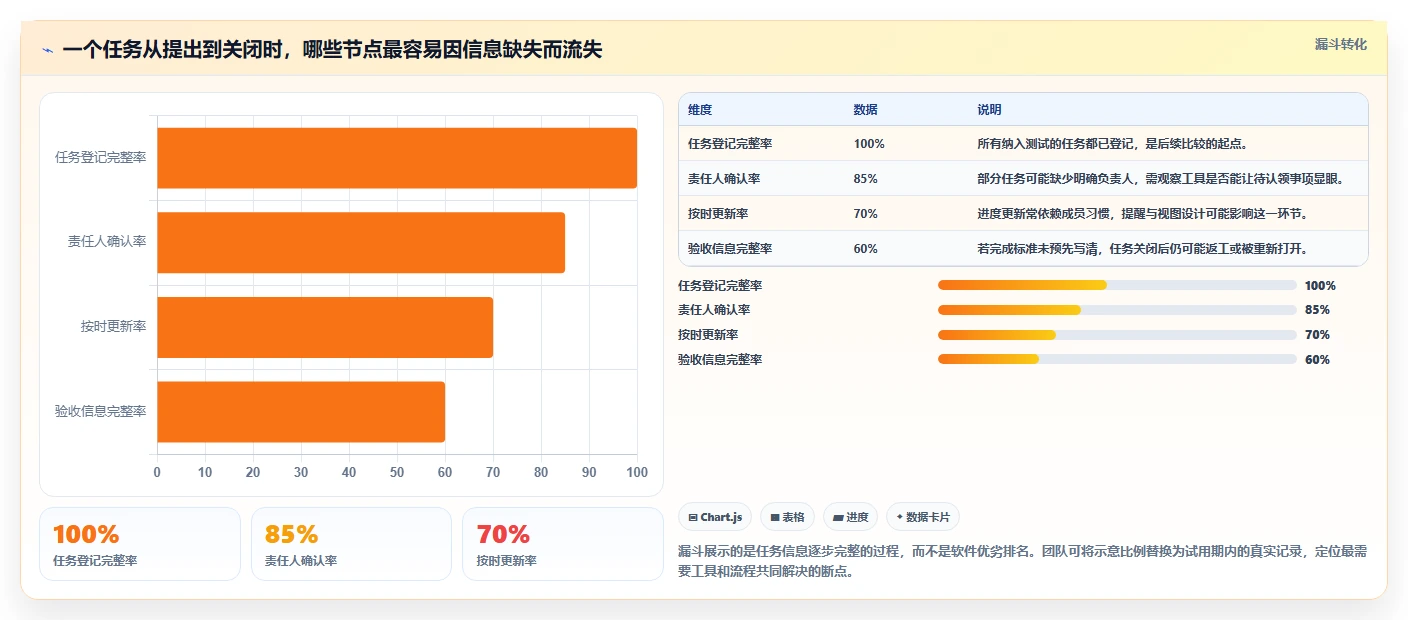This screenshot has width=1408, height=620.
Task: Click the description starting 进度更新常依赖
Action: point(1143,214)
